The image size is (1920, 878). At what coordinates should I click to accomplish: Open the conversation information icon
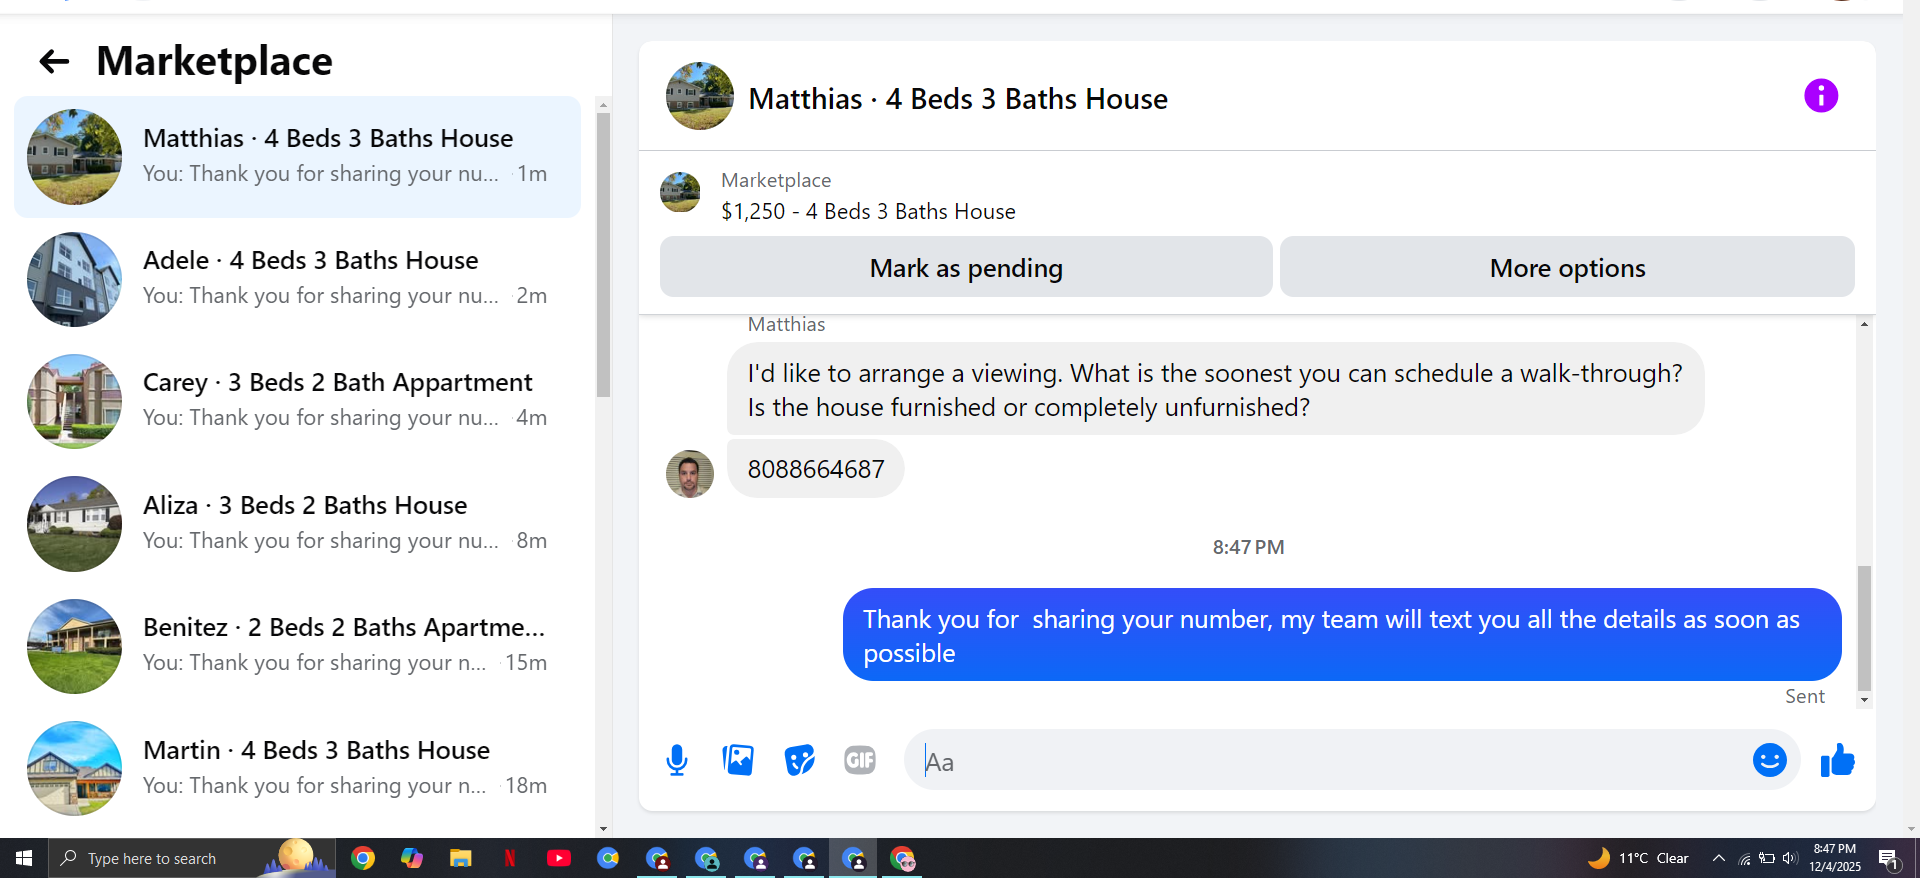tap(1820, 96)
